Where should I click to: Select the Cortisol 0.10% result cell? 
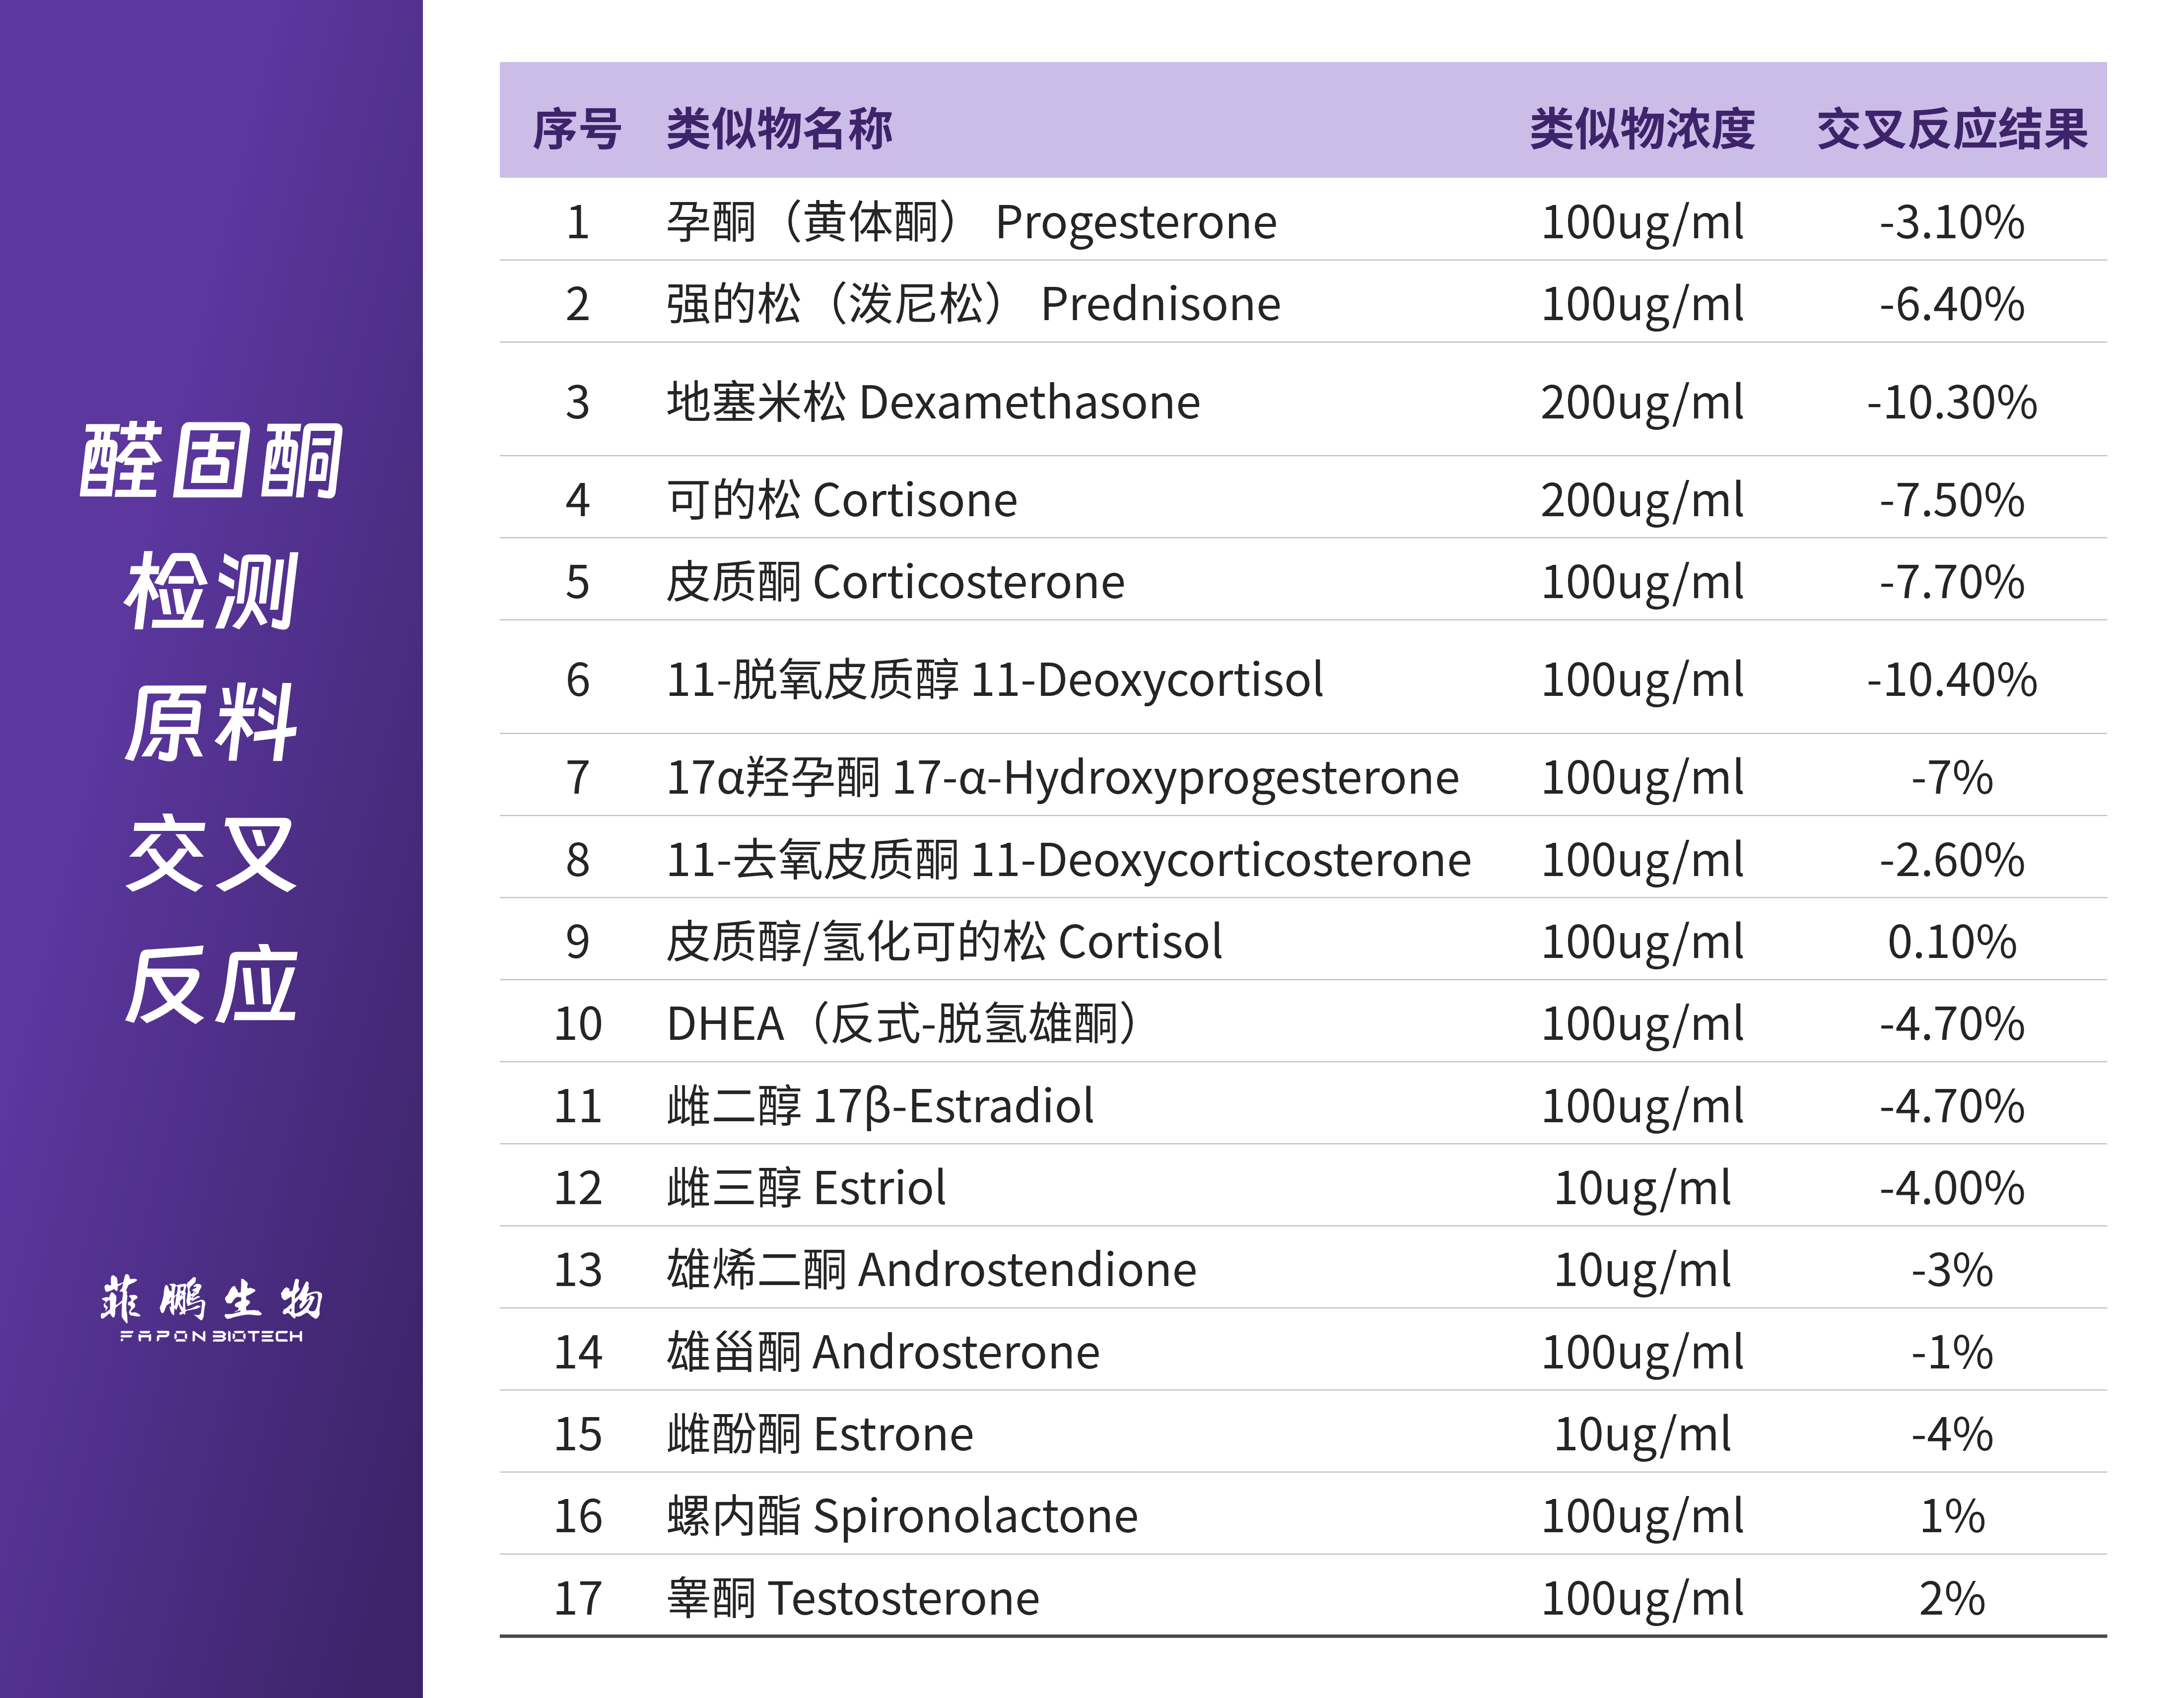1951,942
